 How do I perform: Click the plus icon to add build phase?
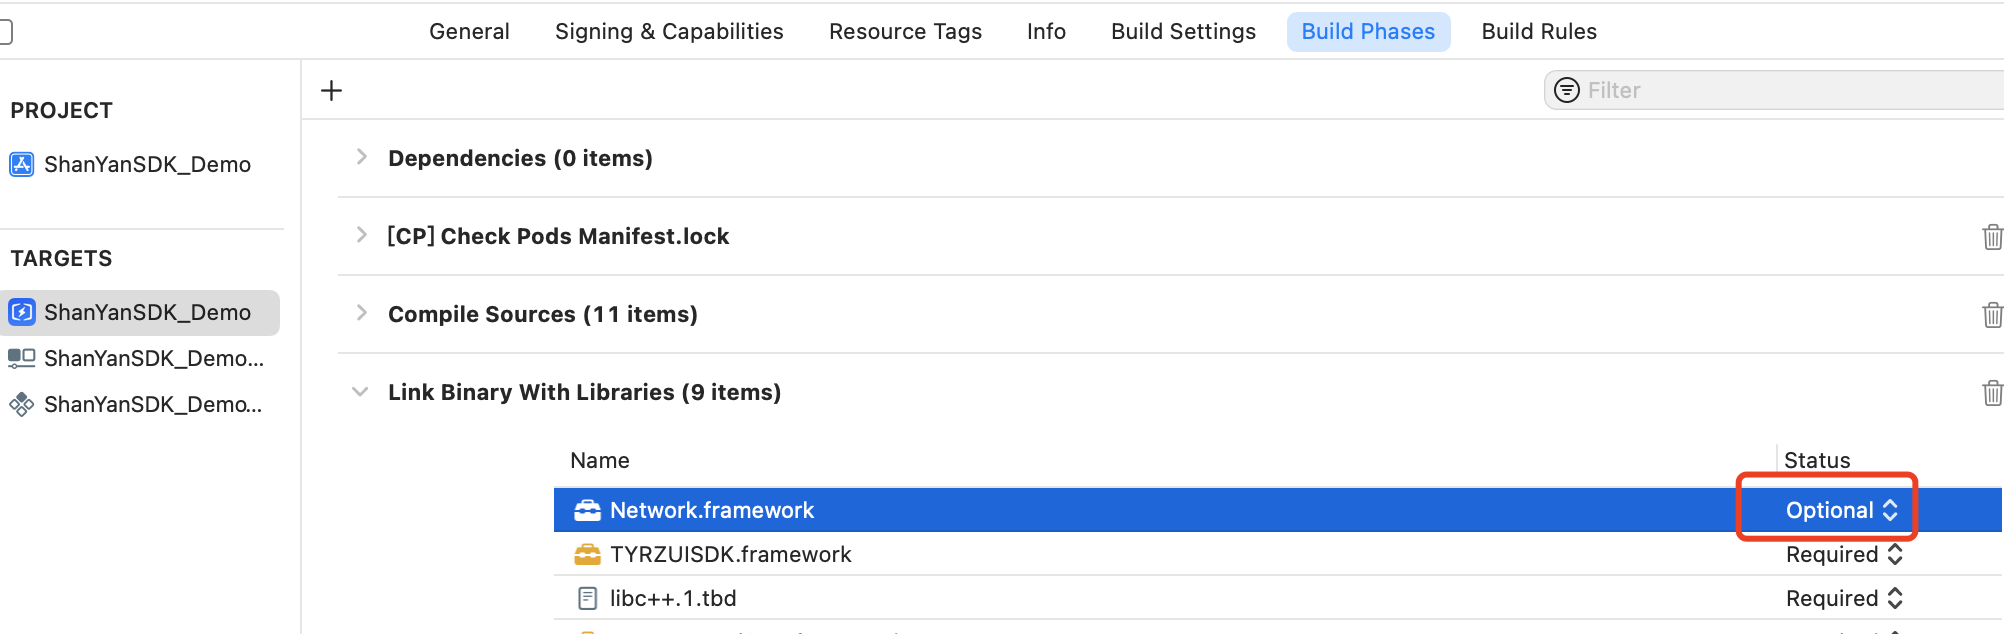(x=331, y=90)
